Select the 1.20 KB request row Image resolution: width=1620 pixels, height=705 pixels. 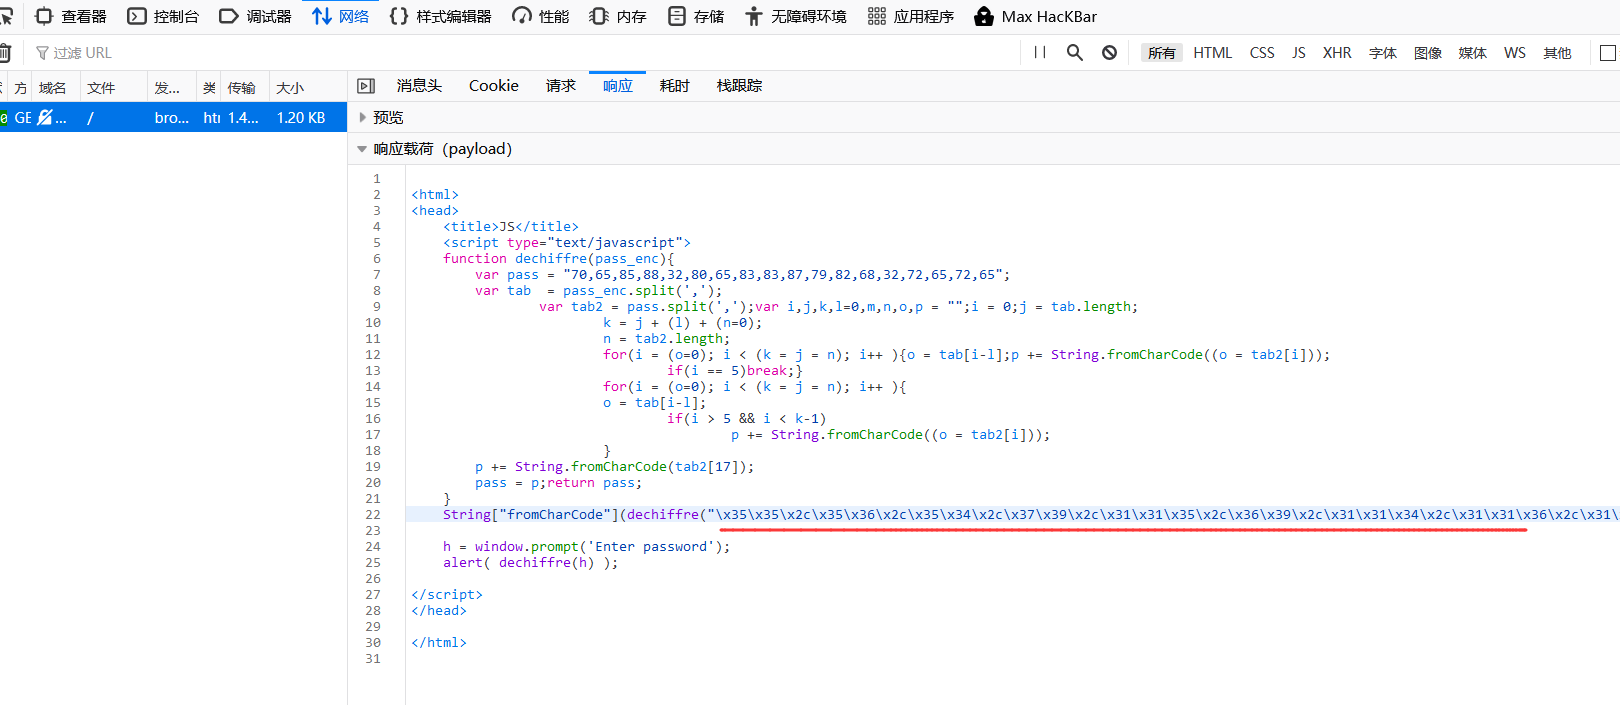click(173, 117)
